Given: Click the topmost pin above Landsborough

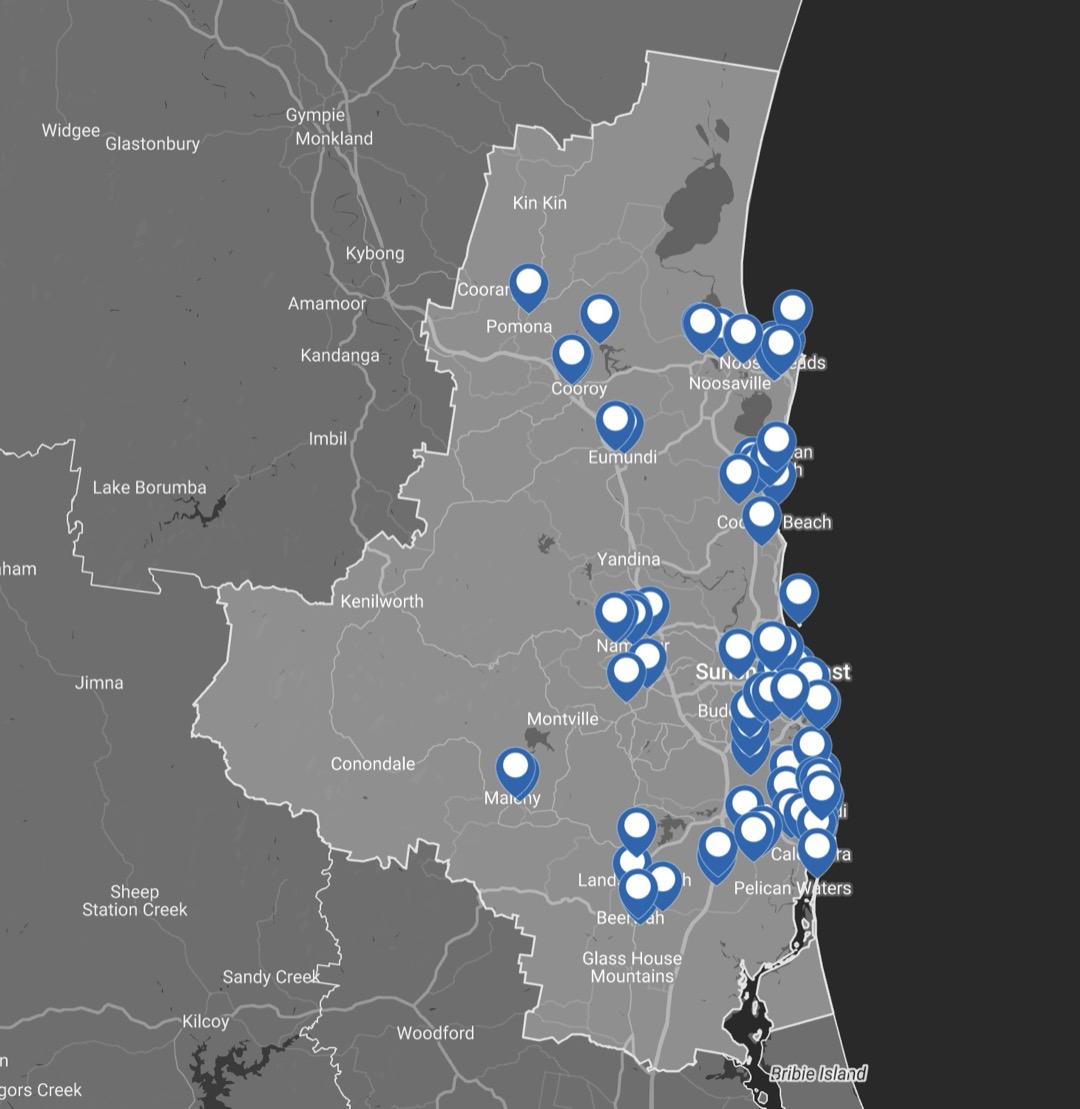Looking at the screenshot, I should pyautogui.click(x=636, y=827).
